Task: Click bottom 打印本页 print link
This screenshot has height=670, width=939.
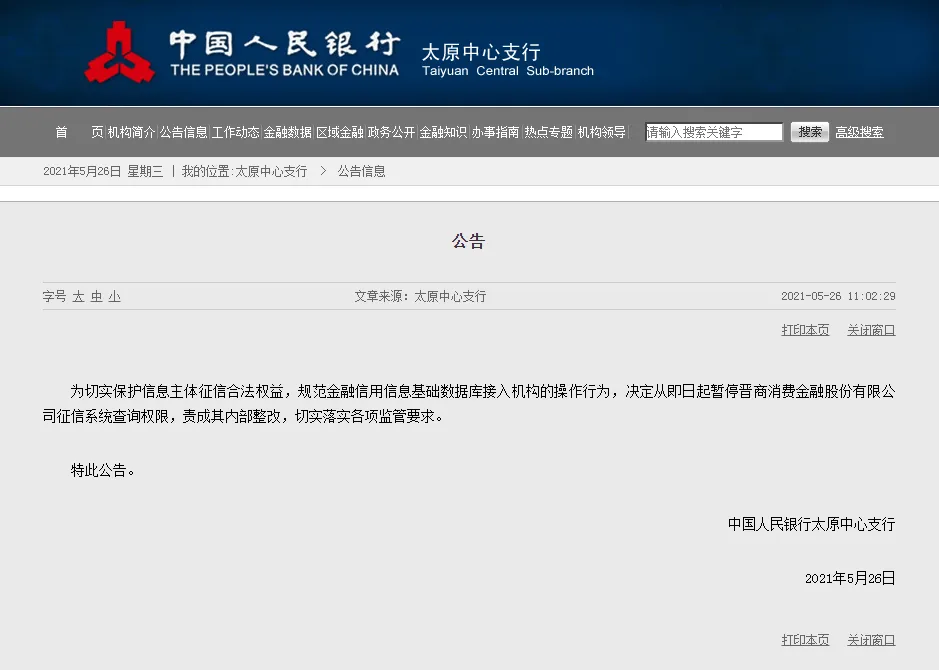Action: click(x=805, y=640)
